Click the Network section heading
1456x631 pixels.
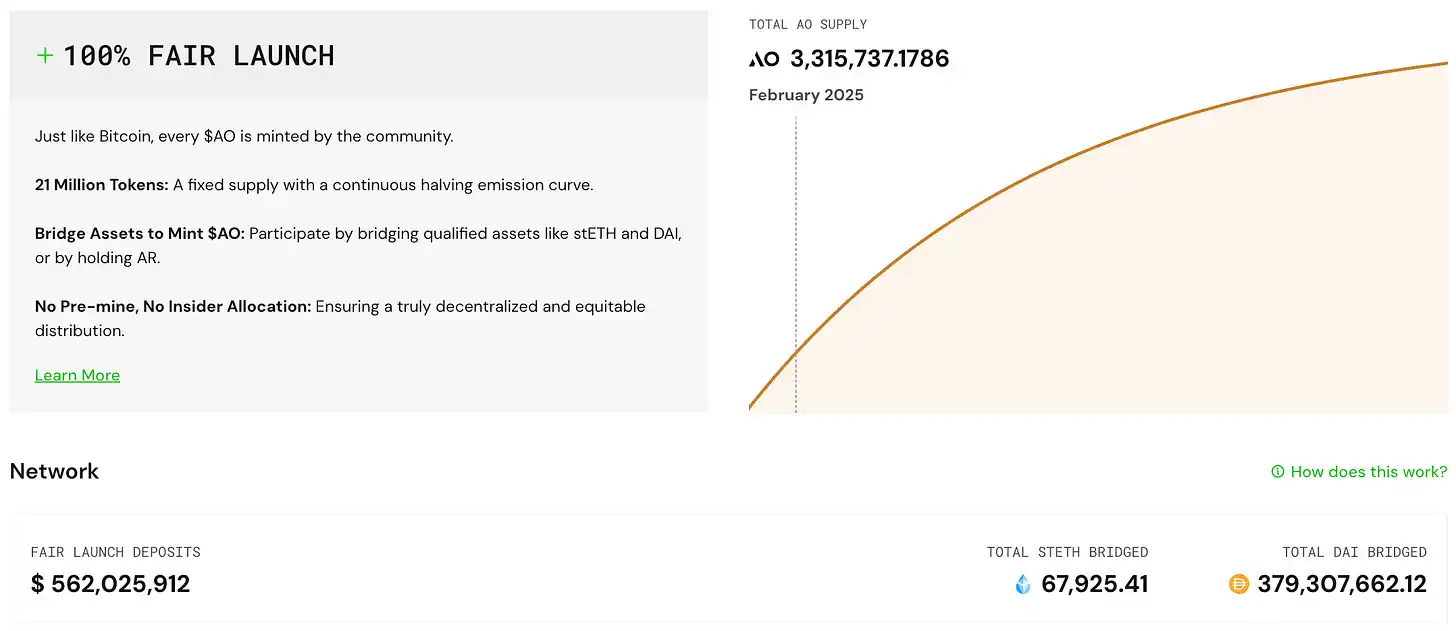tap(54, 471)
